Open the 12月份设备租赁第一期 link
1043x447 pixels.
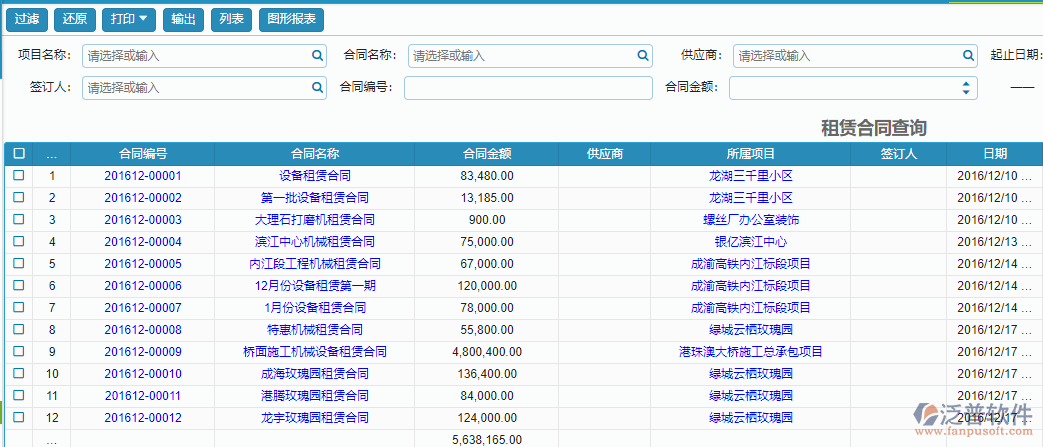[x=315, y=286]
